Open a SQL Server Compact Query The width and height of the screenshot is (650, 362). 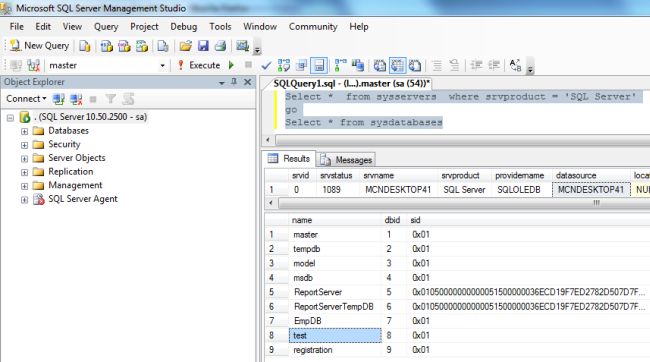pyautogui.click(x=162, y=46)
